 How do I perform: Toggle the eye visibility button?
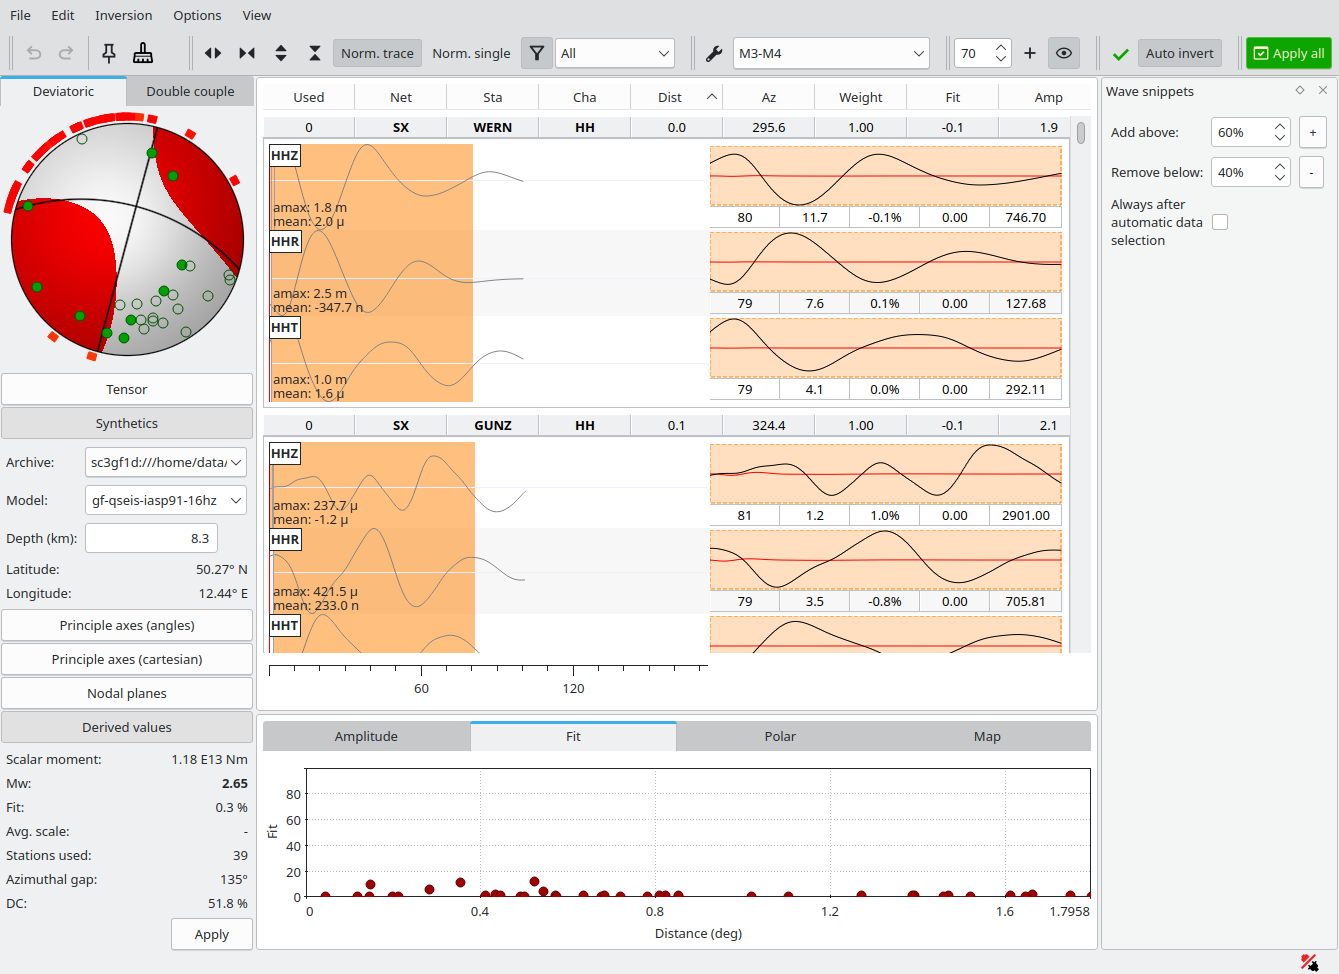(x=1064, y=53)
